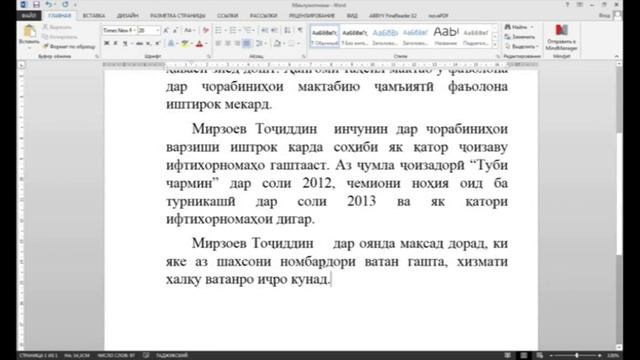This screenshot has width=640, height=360.
Task: Center align the text
Action: [228, 43]
